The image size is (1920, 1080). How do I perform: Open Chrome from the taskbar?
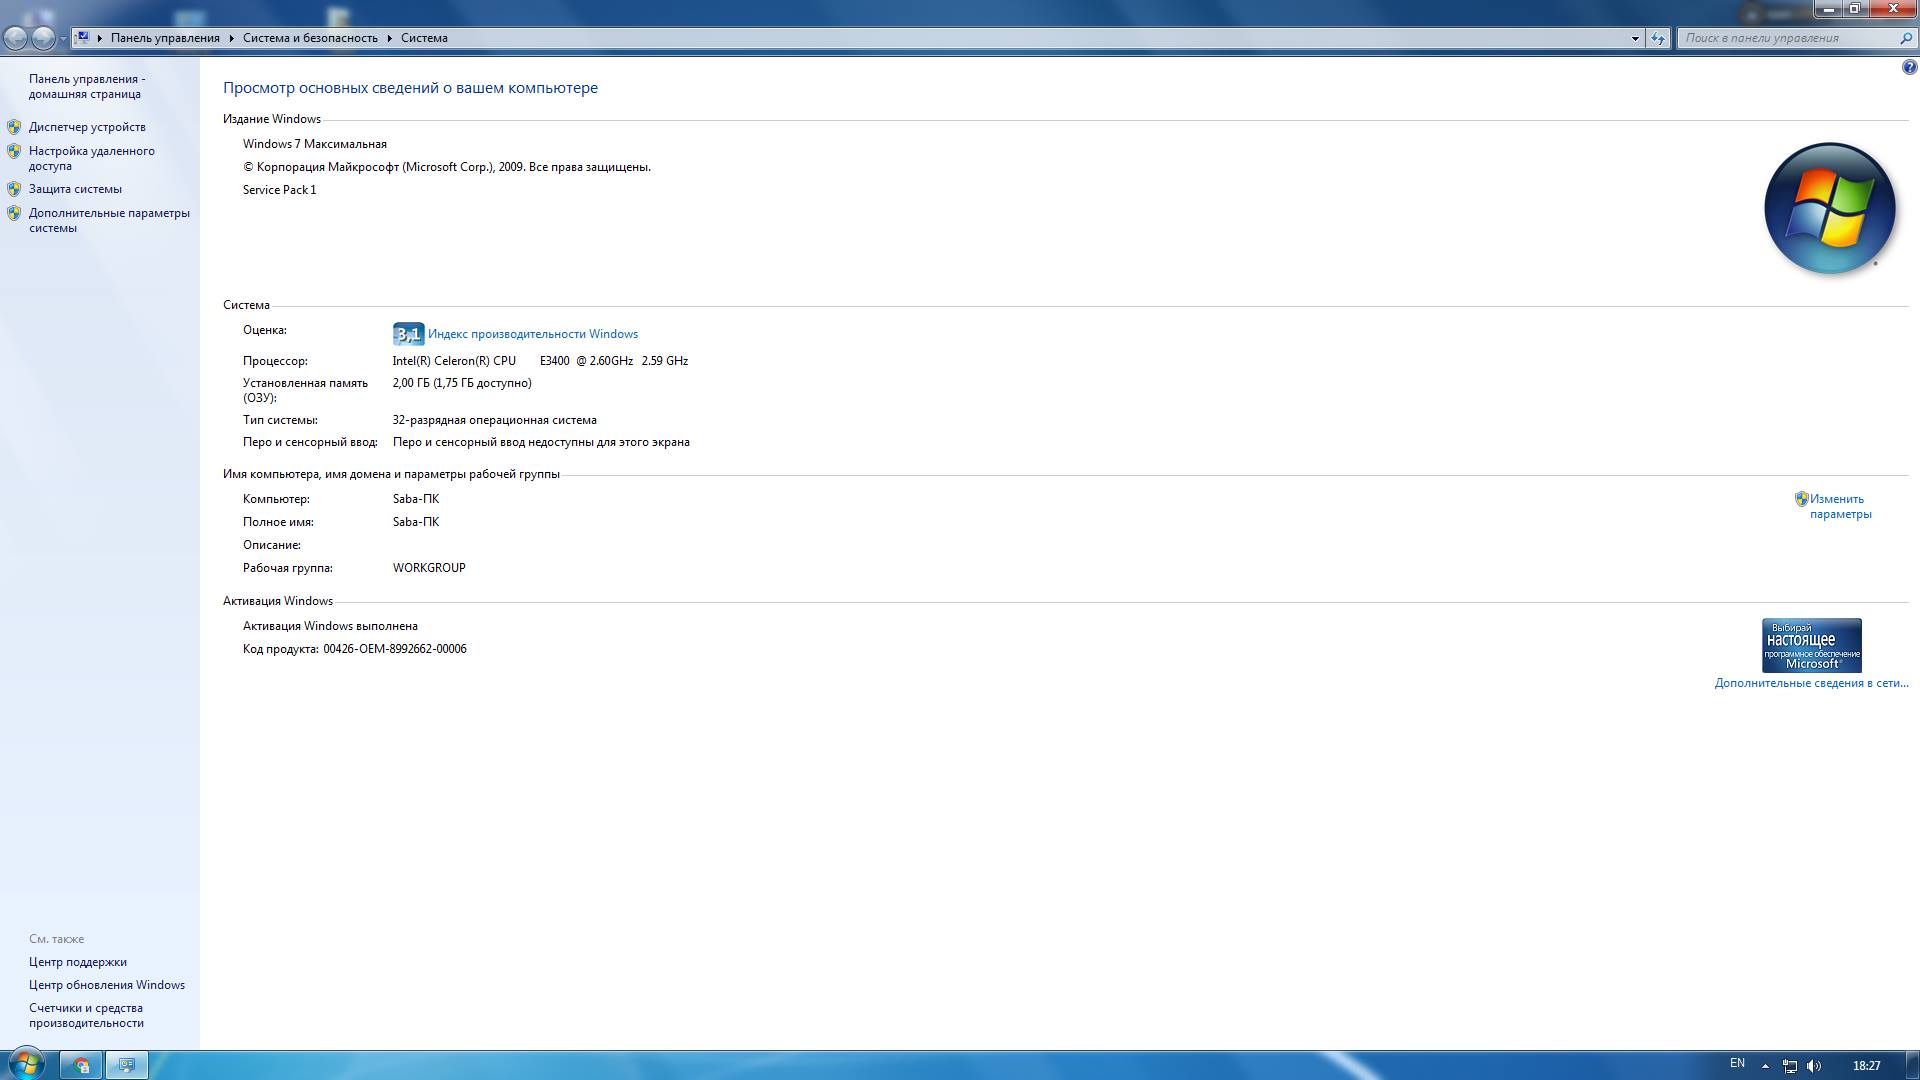click(81, 1065)
